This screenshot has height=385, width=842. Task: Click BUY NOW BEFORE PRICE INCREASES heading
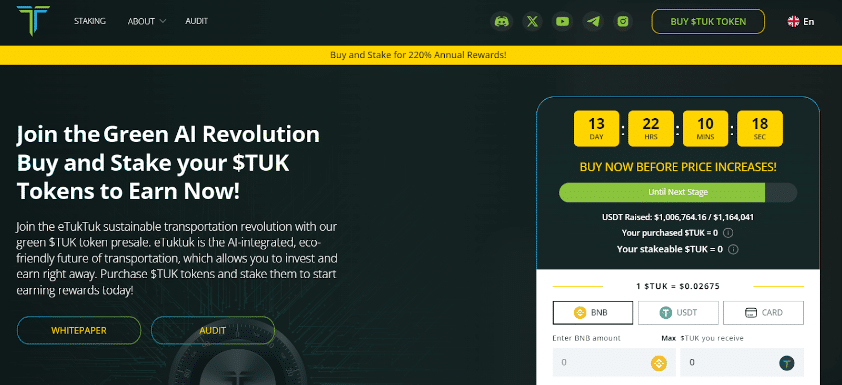tap(678, 167)
